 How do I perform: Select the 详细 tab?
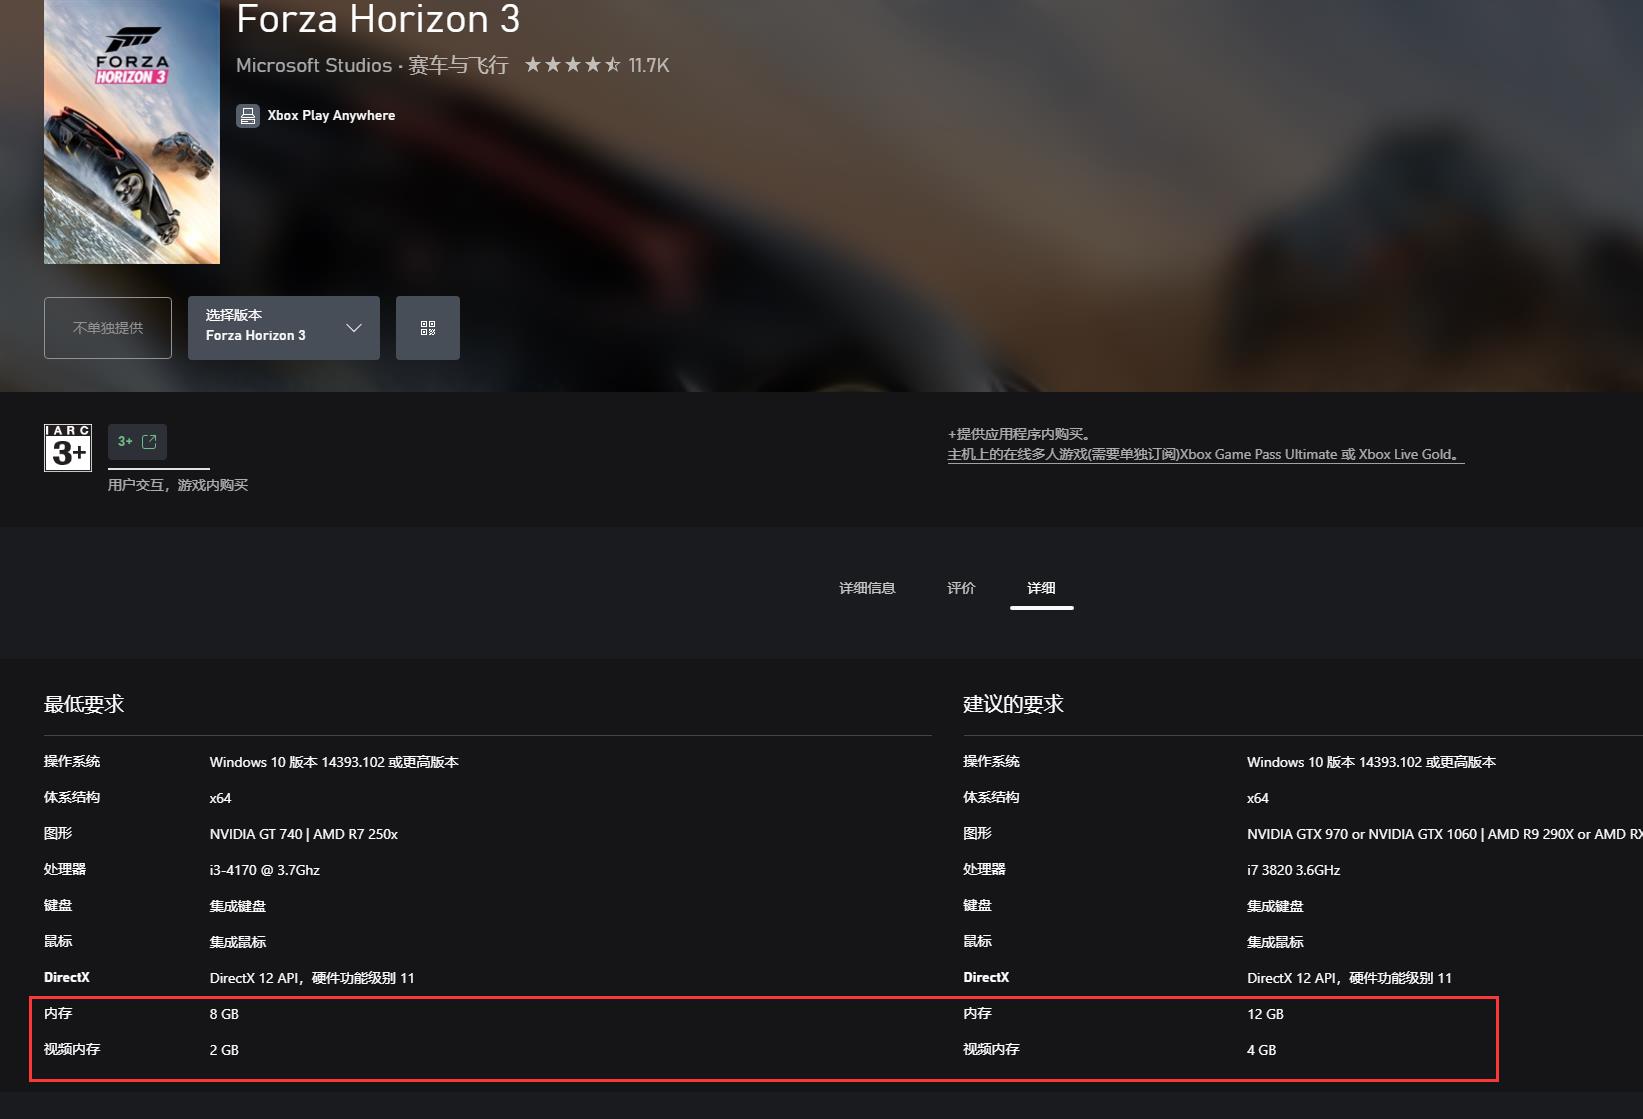1041,588
